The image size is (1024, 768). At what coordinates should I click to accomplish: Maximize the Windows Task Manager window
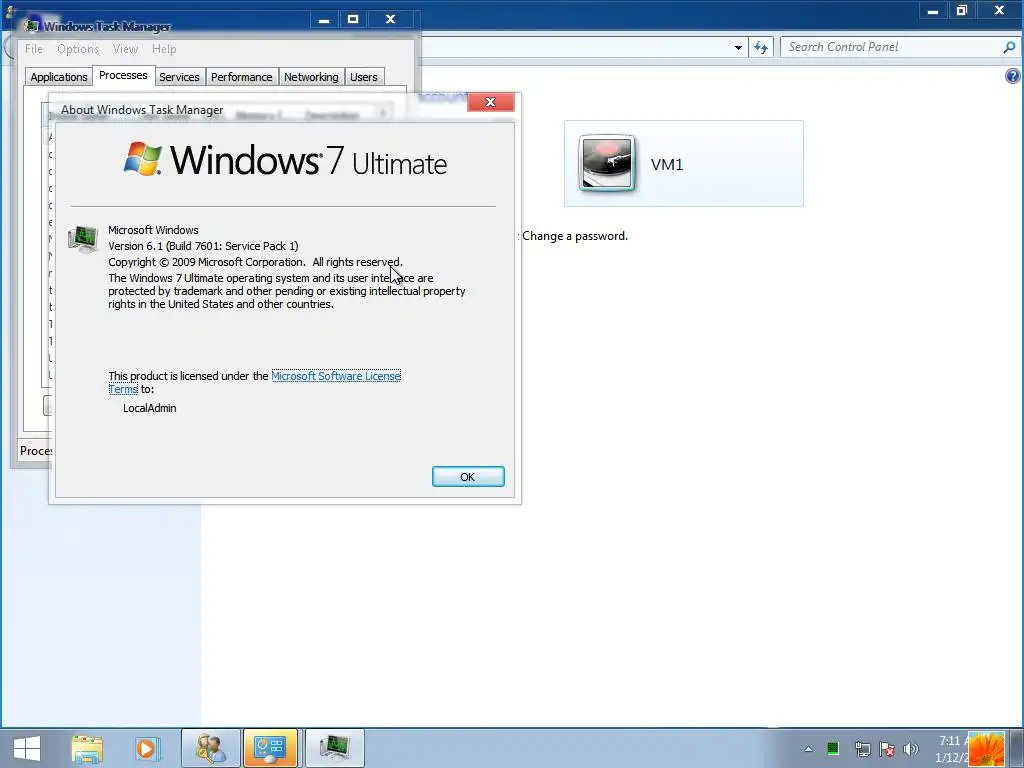click(353, 20)
